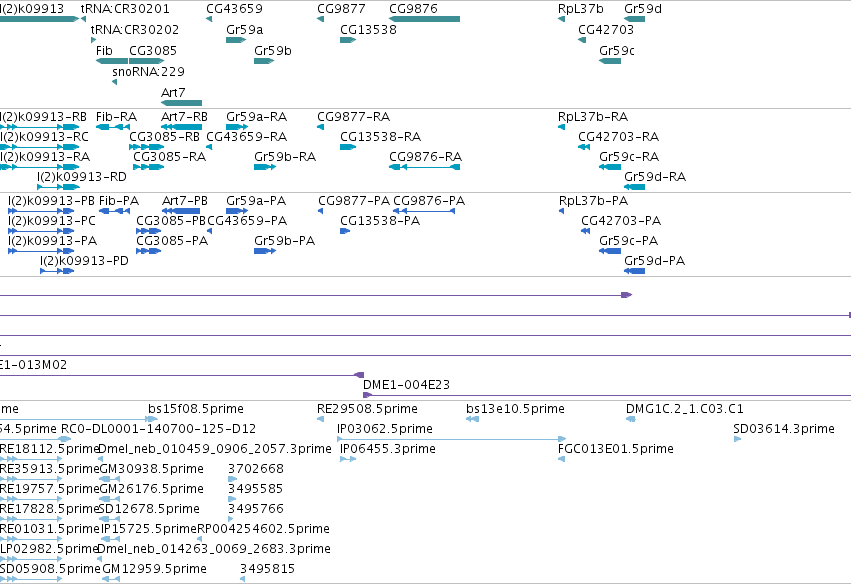The image size is (851, 584).
Task: Click the 3495815 feature label
Action: click(268, 569)
